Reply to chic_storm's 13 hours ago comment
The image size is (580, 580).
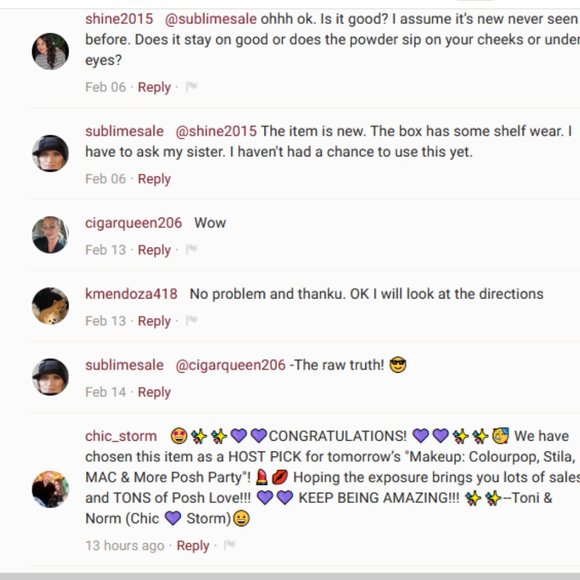tap(193, 546)
